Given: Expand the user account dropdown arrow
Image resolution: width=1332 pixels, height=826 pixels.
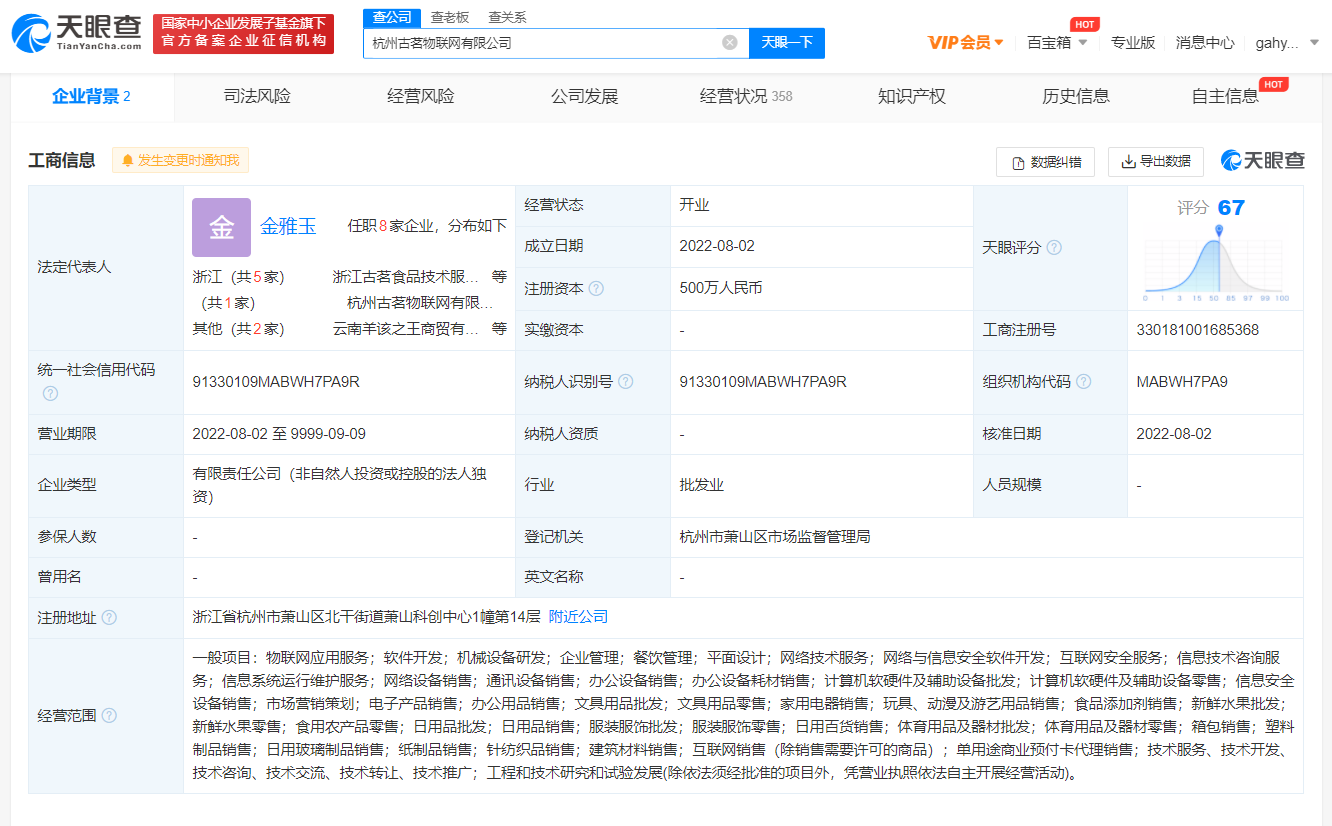Looking at the screenshot, I should 1314,43.
